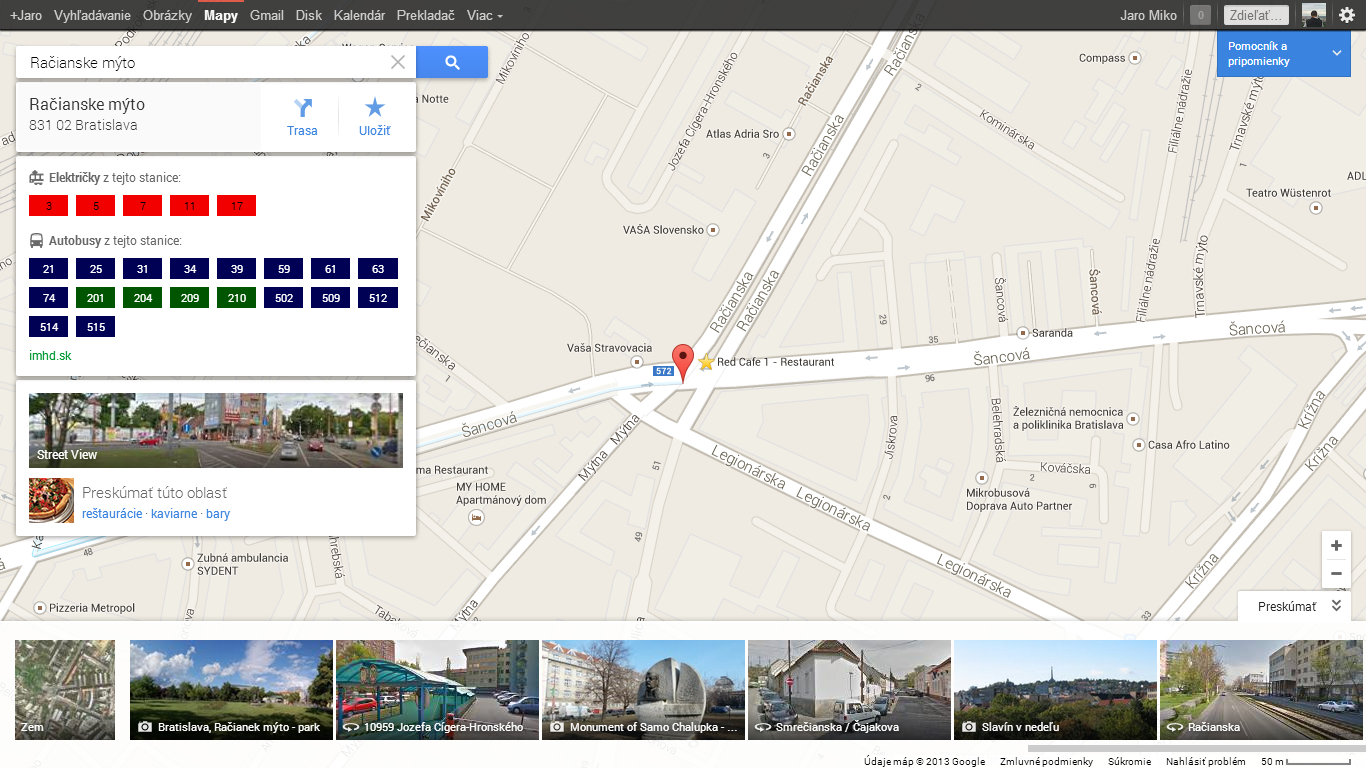The width and height of the screenshot is (1366, 768).
Task: Open the 10959 Jozefa Cígera-Hronského street view
Action: pos(437,690)
